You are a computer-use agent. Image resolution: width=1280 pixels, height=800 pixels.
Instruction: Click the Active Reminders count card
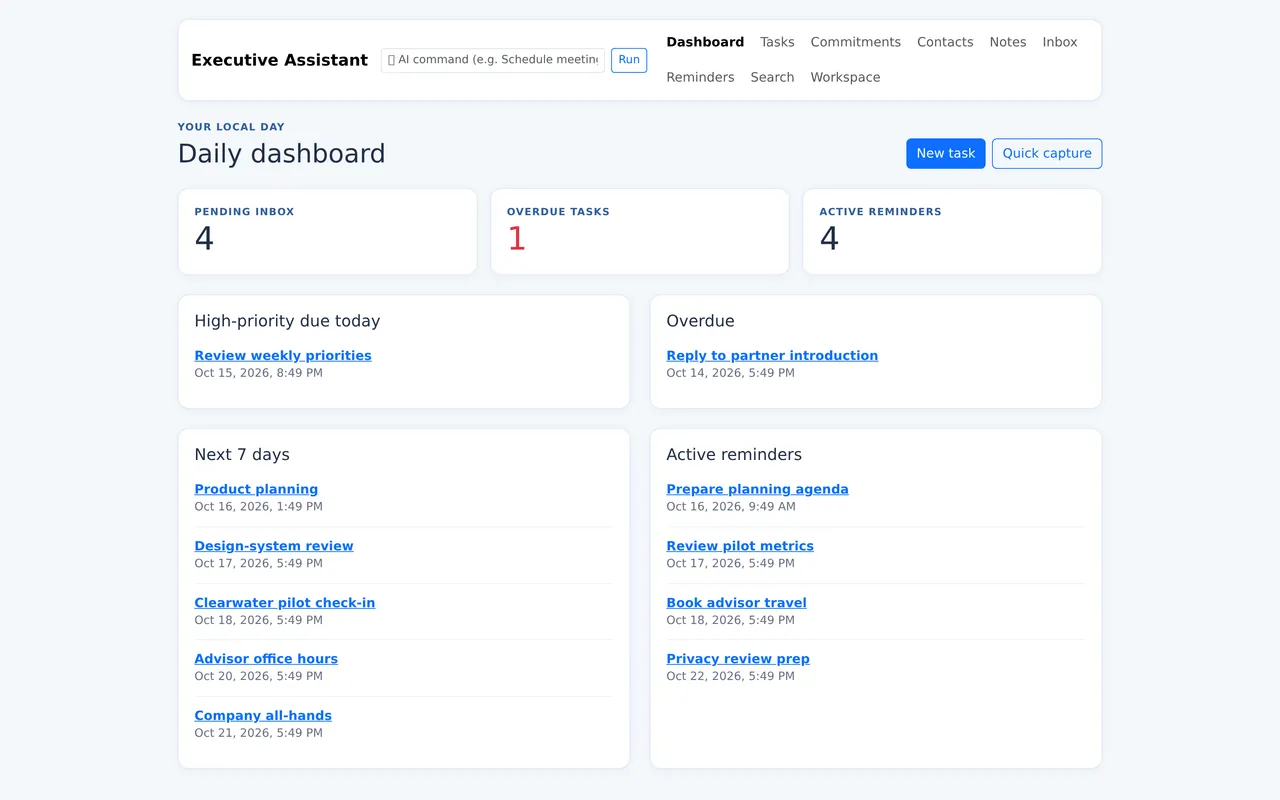point(952,231)
